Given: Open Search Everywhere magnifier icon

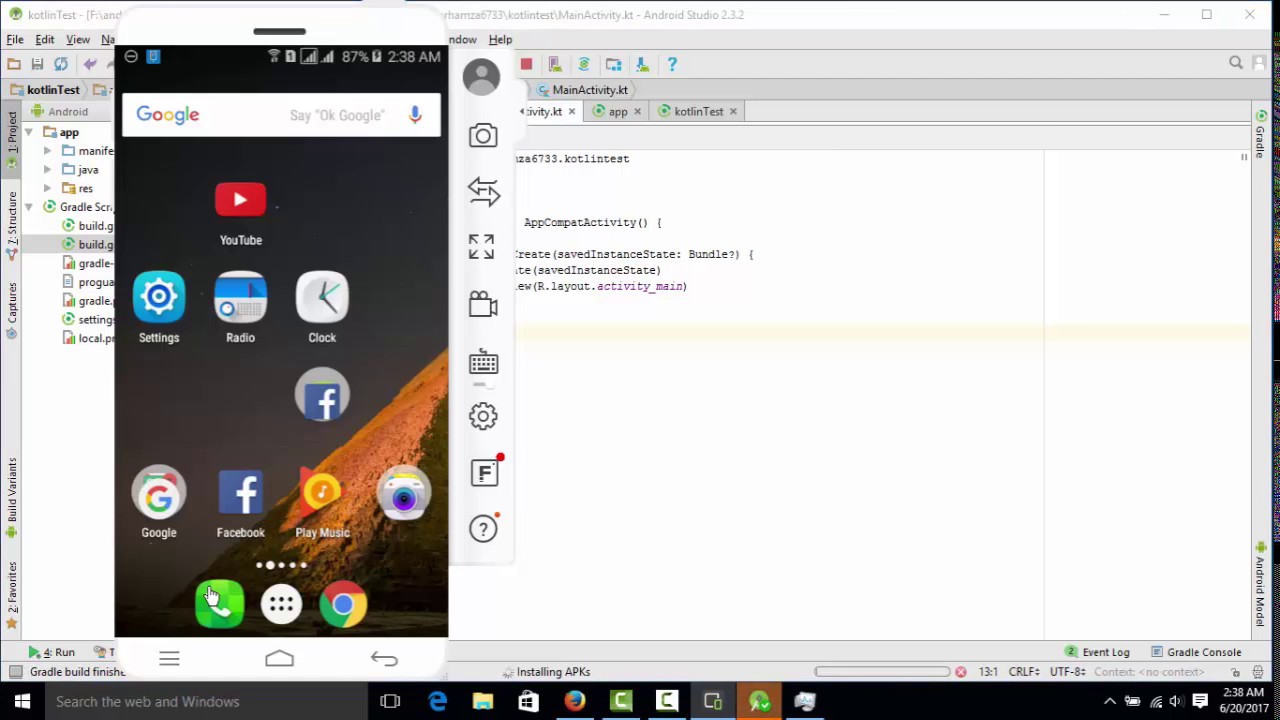Looking at the screenshot, I should (x=1236, y=63).
